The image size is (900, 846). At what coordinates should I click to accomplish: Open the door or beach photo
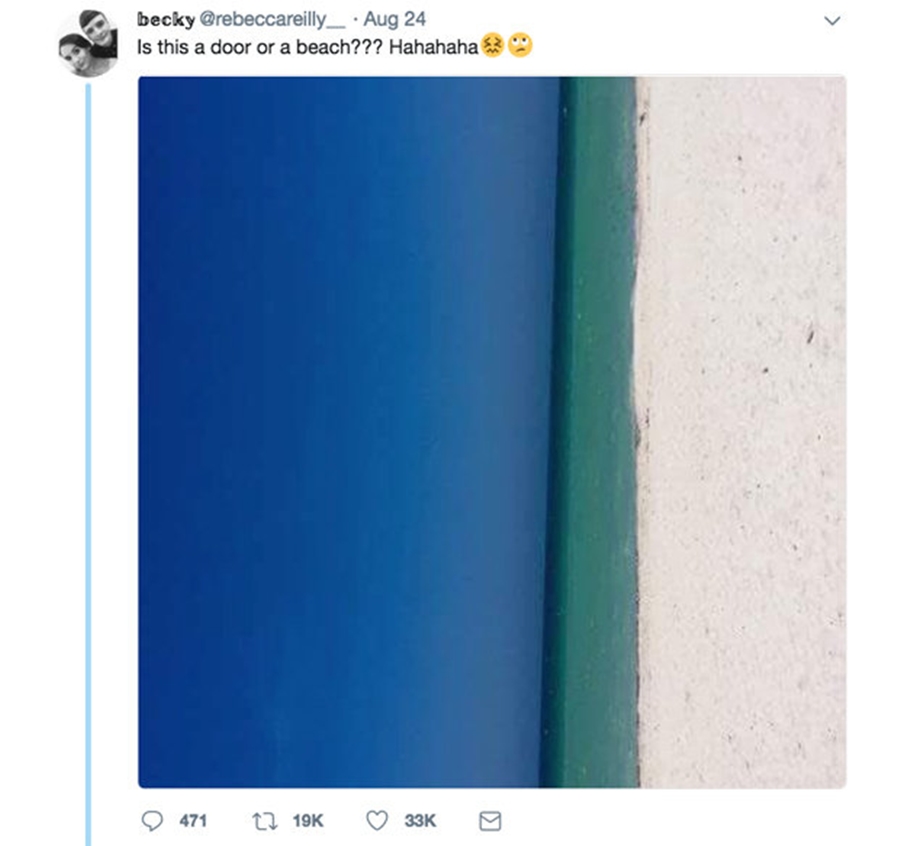coord(492,432)
